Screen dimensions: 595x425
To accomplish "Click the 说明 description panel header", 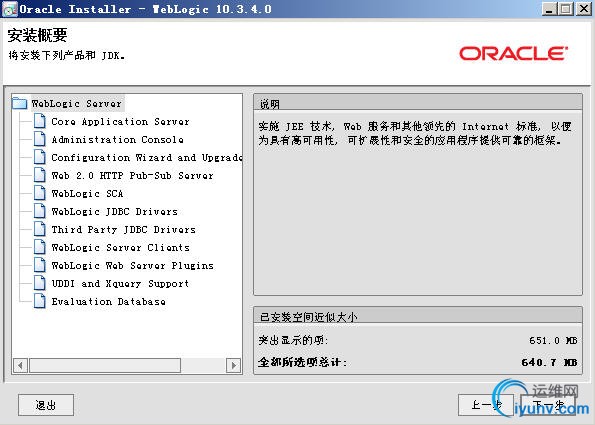I will (x=418, y=103).
